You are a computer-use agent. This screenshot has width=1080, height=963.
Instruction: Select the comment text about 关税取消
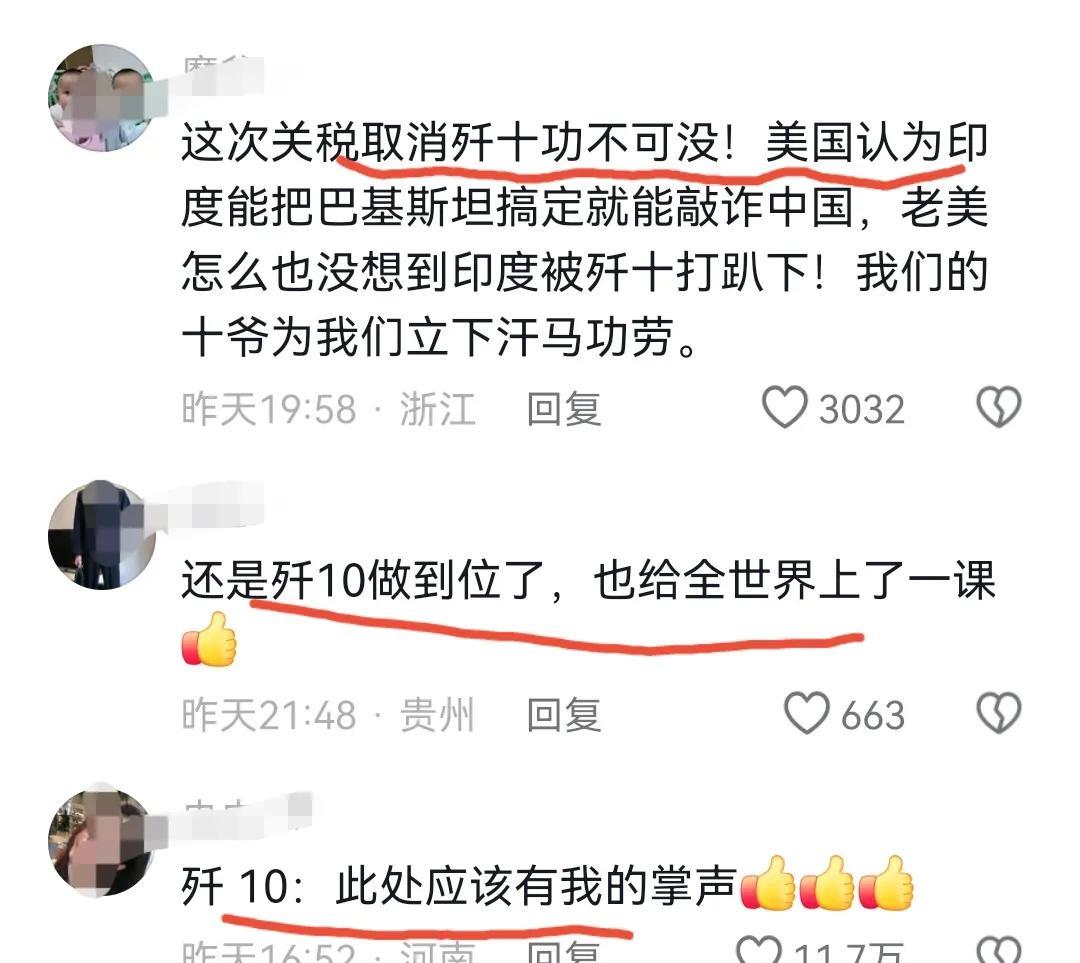[585, 240]
